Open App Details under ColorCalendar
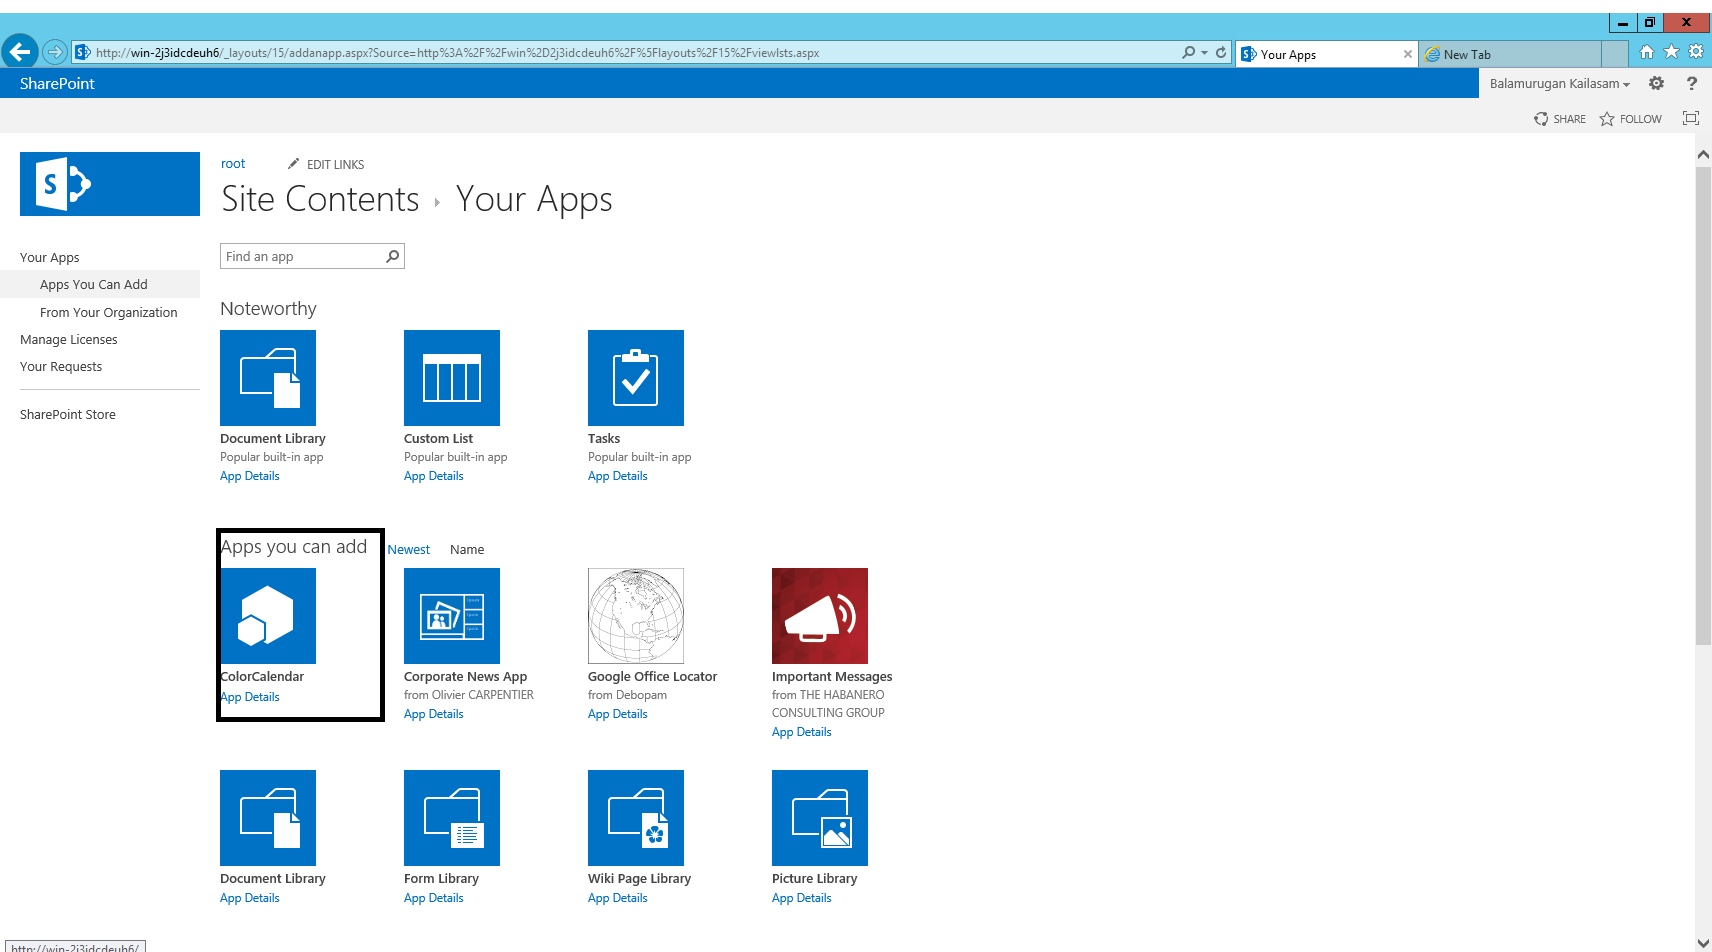The height and width of the screenshot is (952, 1712). 250,697
